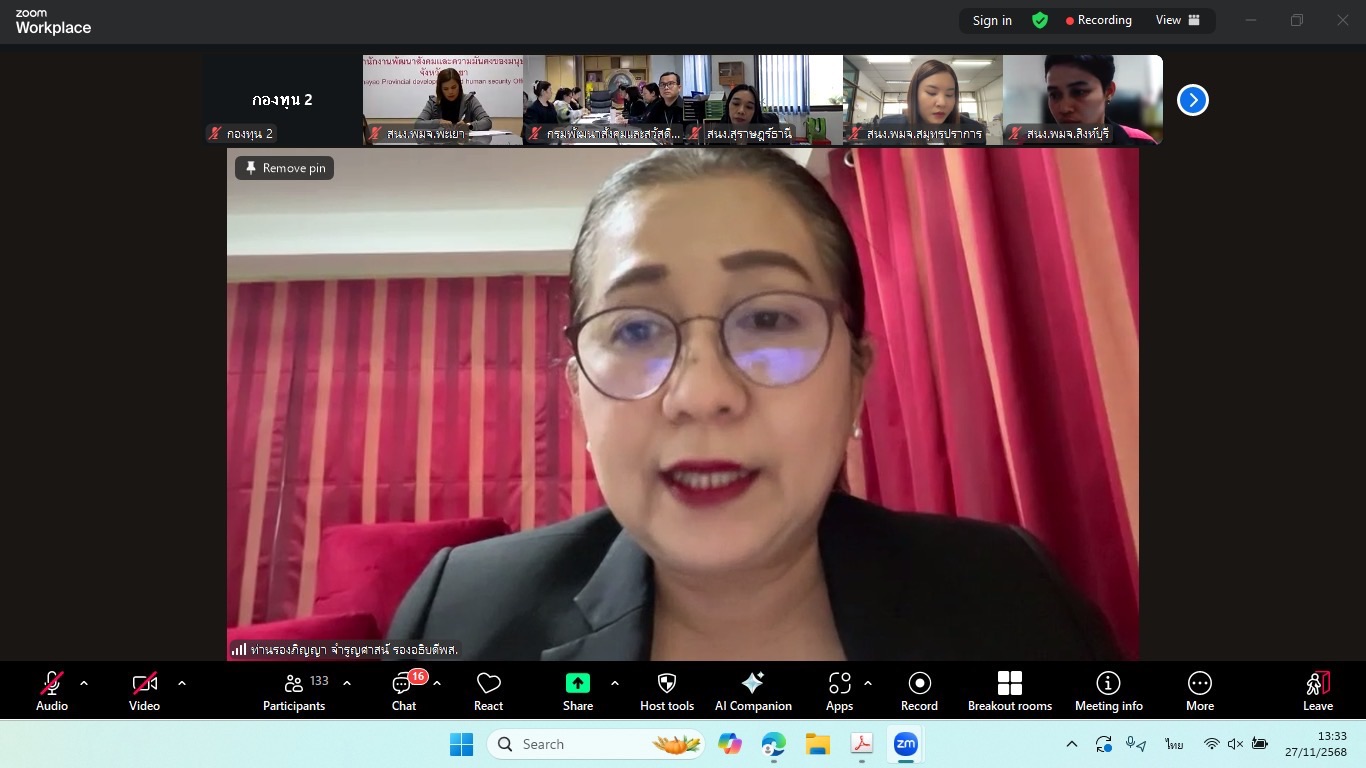Toggle your microphone mute state
The height and width of the screenshot is (768, 1366).
tap(51, 691)
